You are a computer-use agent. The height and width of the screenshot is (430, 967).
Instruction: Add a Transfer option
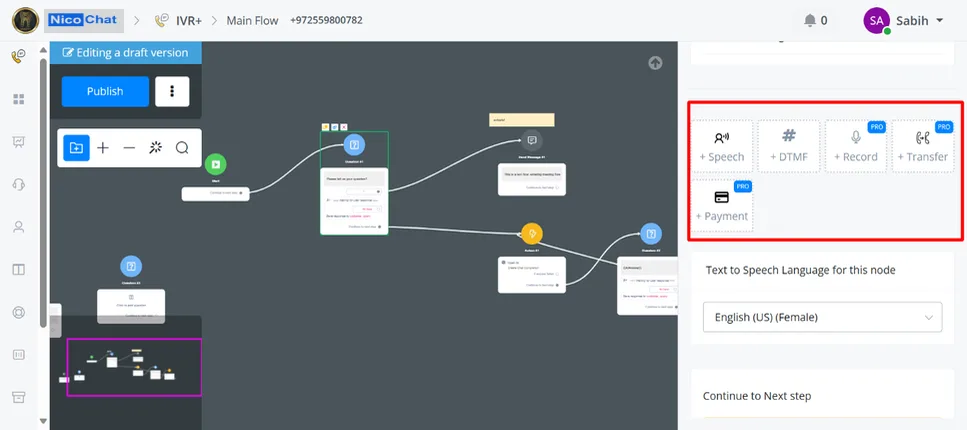(923, 146)
